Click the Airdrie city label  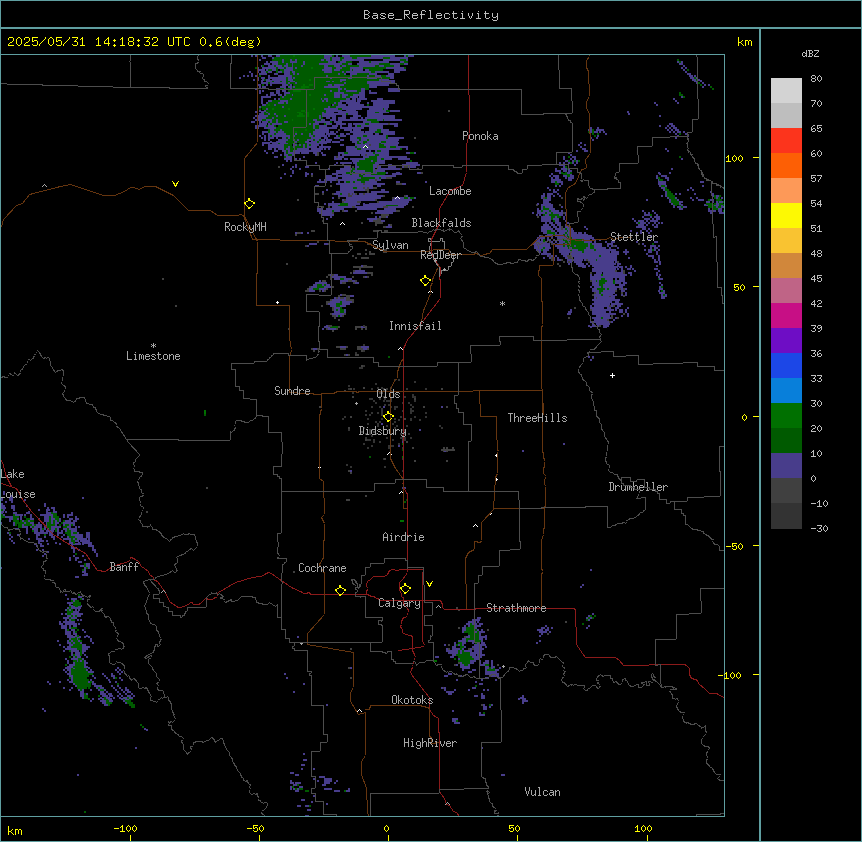point(404,537)
